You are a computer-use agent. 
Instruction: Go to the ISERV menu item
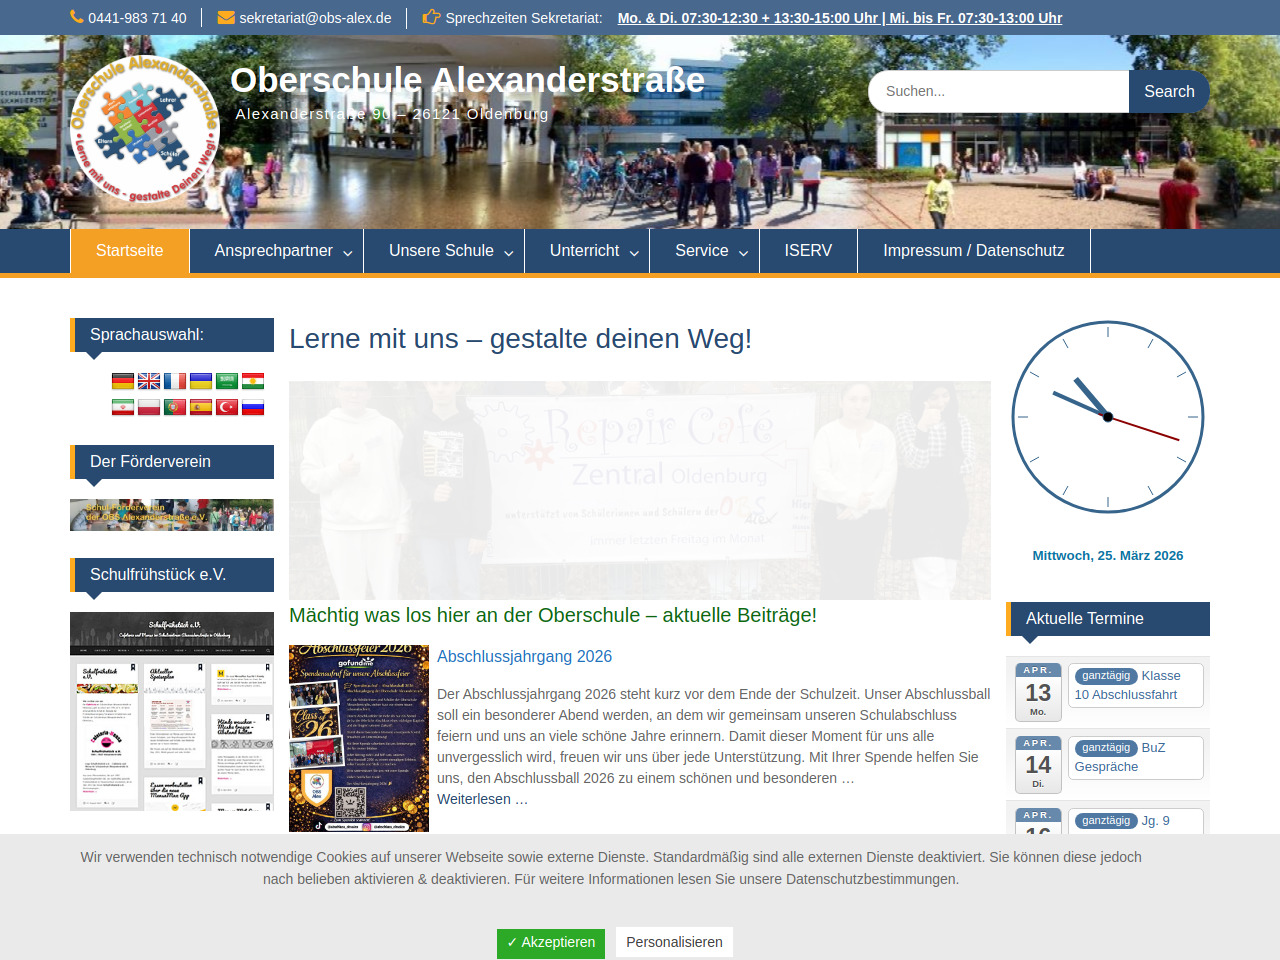[808, 251]
